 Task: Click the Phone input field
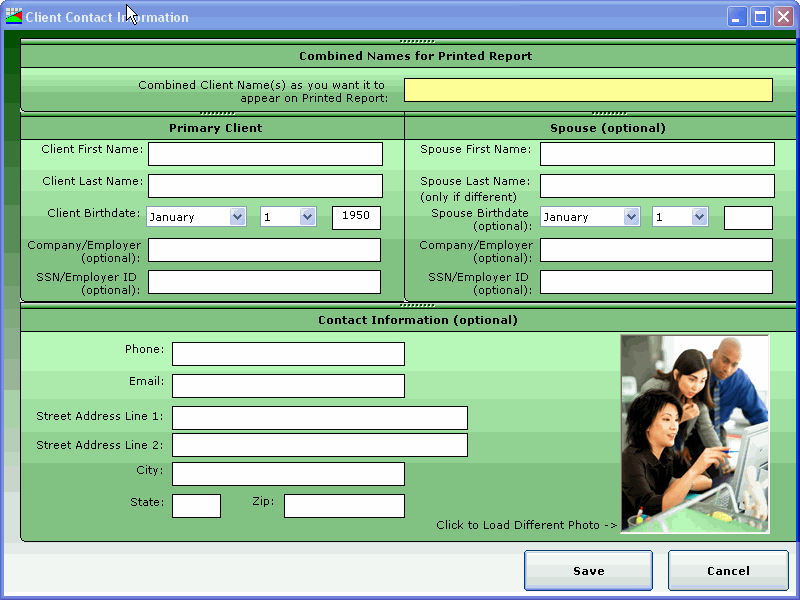[288, 354]
